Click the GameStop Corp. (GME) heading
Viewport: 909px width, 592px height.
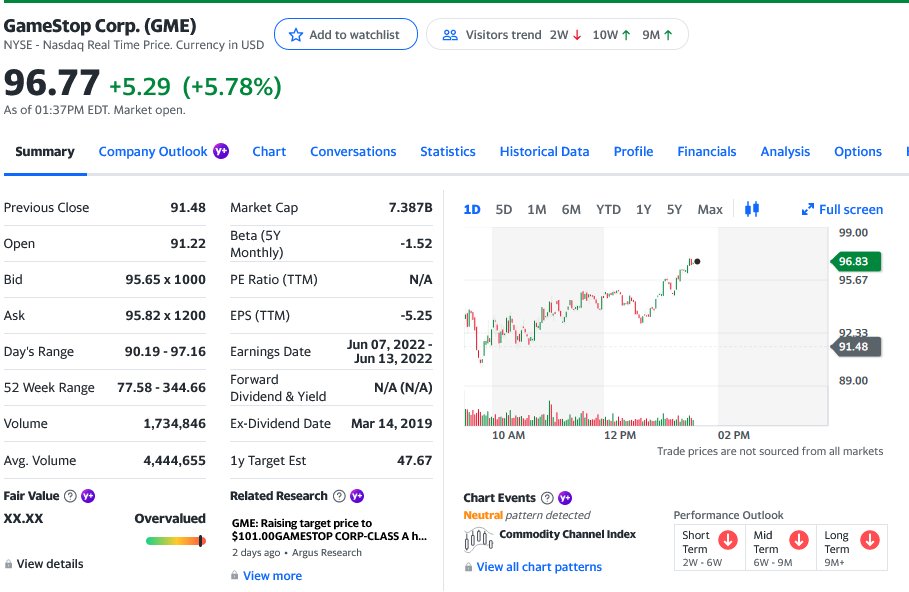[100, 26]
